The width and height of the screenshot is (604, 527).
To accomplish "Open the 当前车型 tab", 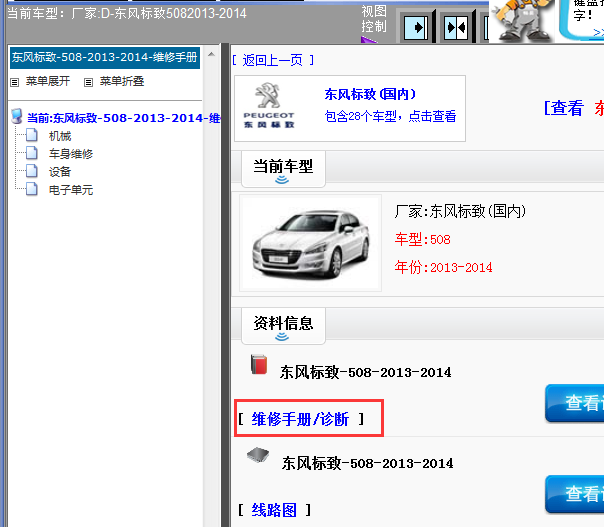I will (283, 169).
